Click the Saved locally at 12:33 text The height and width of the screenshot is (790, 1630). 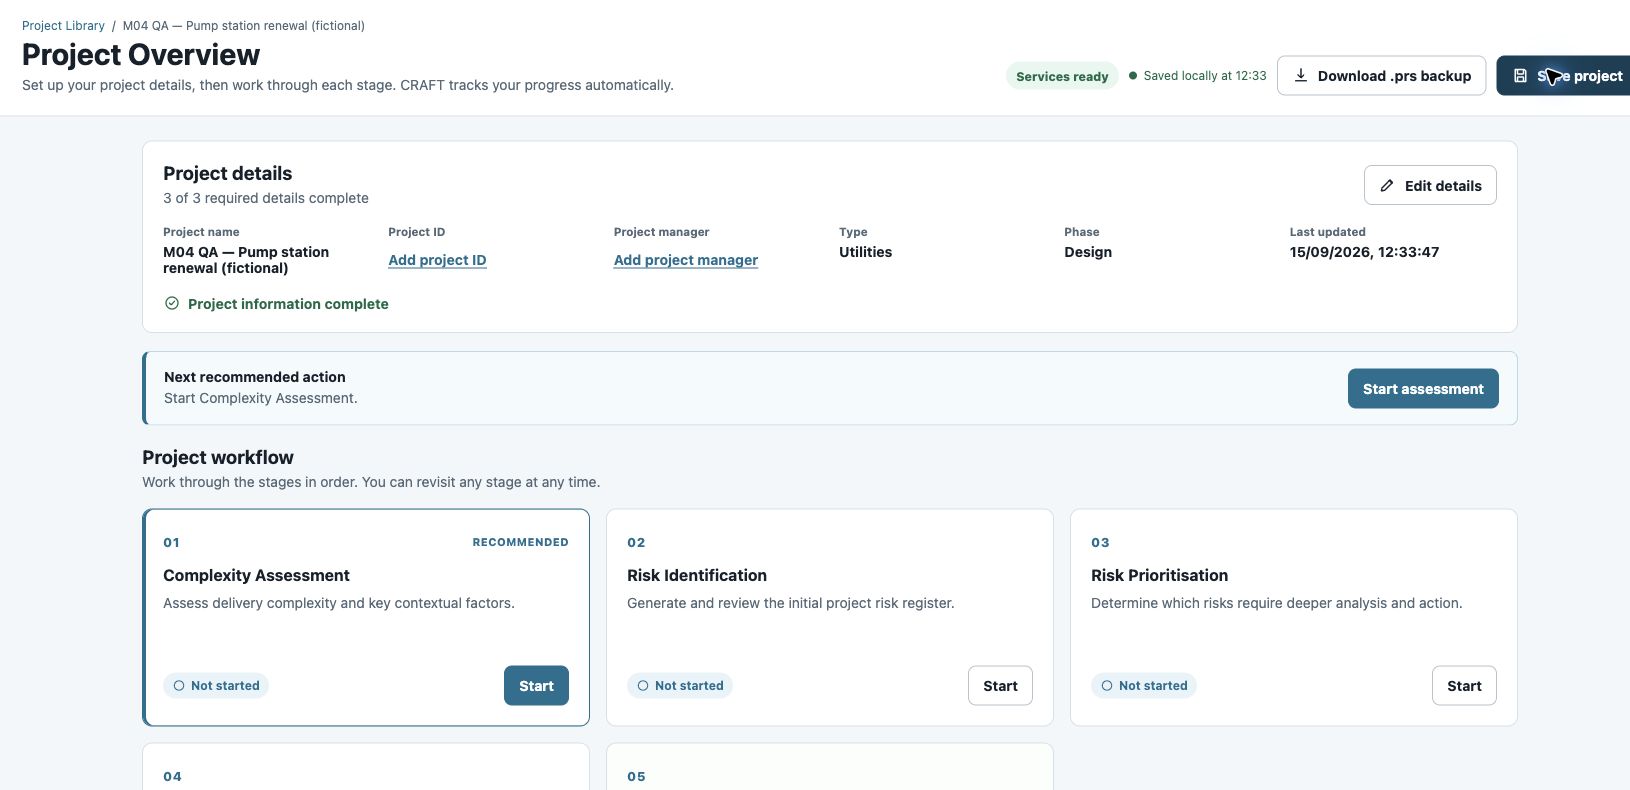click(1205, 76)
